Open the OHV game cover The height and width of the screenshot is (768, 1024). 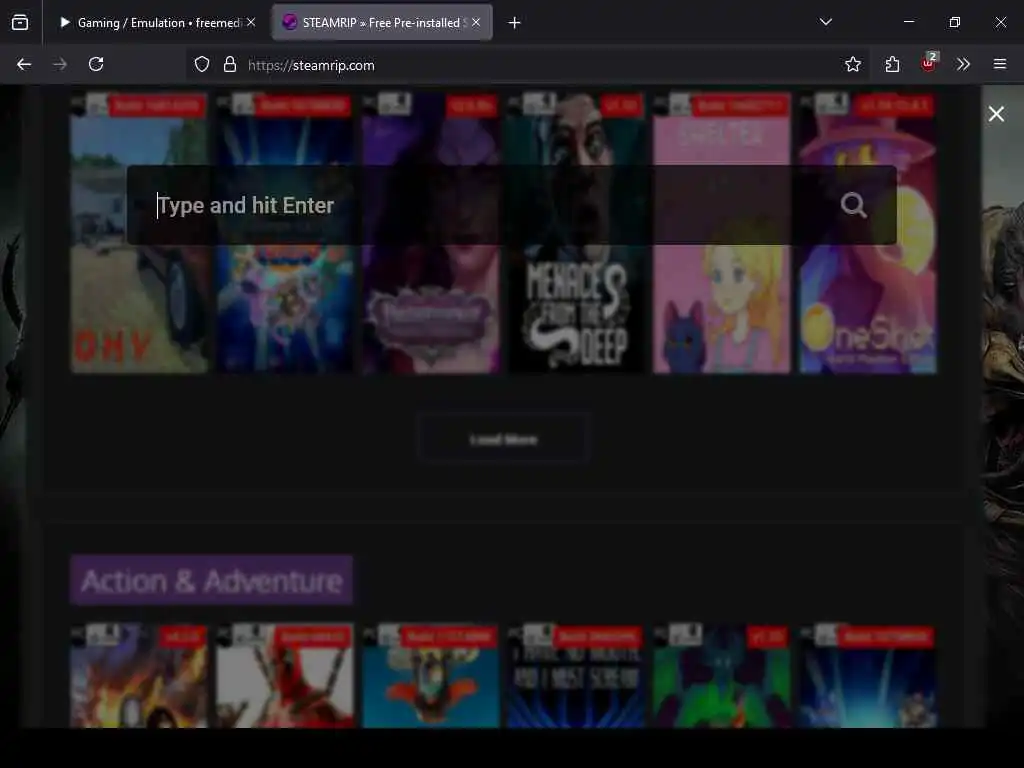click(x=139, y=233)
